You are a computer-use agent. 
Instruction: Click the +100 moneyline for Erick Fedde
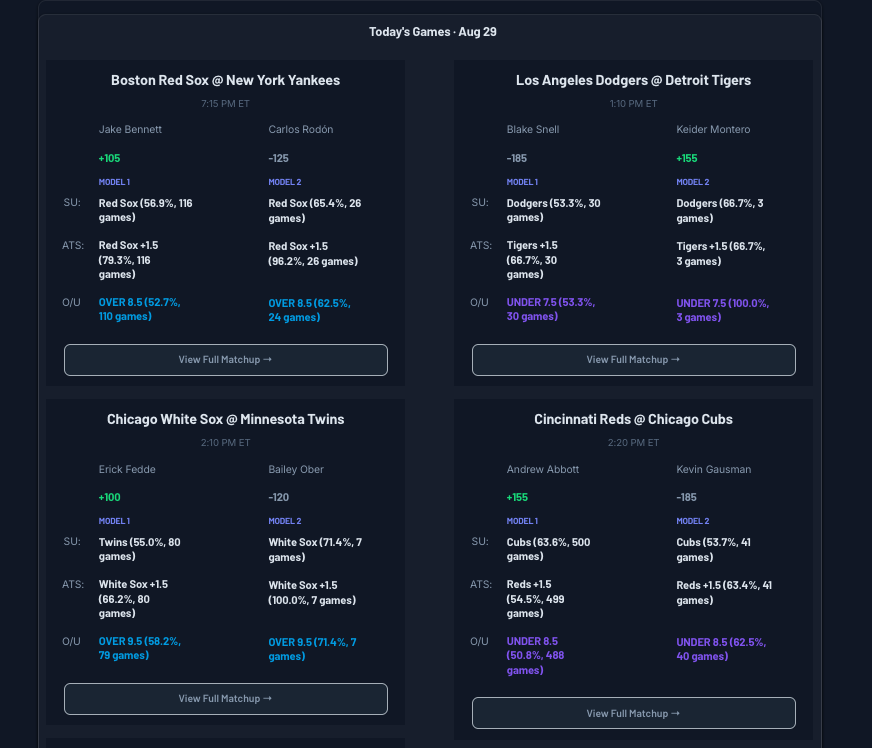pos(110,497)
